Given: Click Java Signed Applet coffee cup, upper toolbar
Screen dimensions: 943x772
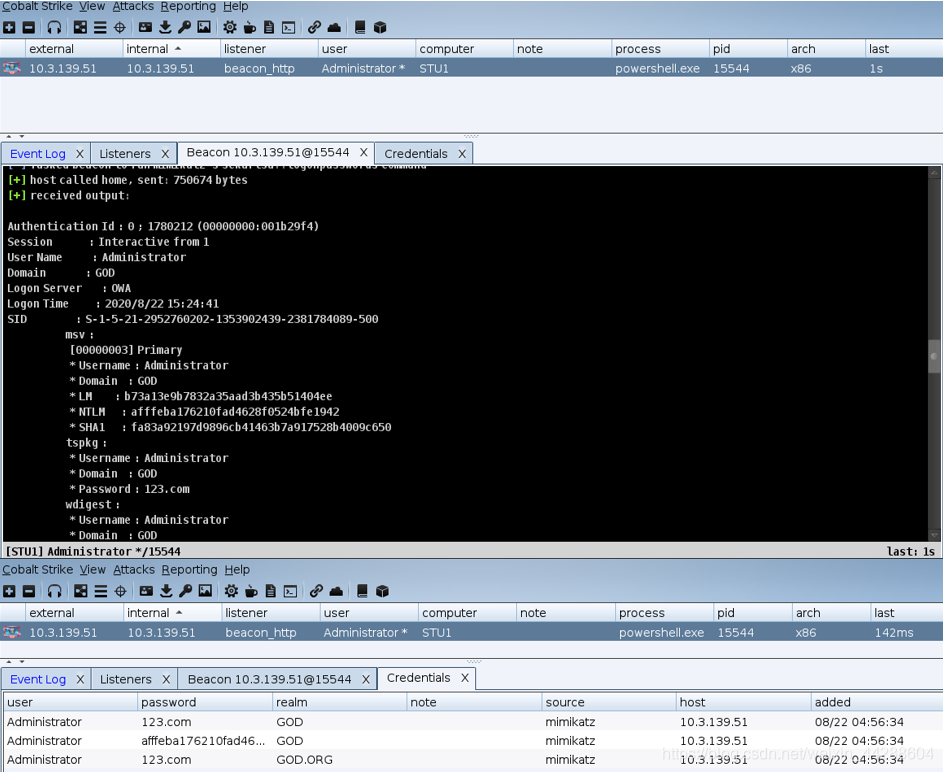Looking at the screenshot, I should click(250, 28).
